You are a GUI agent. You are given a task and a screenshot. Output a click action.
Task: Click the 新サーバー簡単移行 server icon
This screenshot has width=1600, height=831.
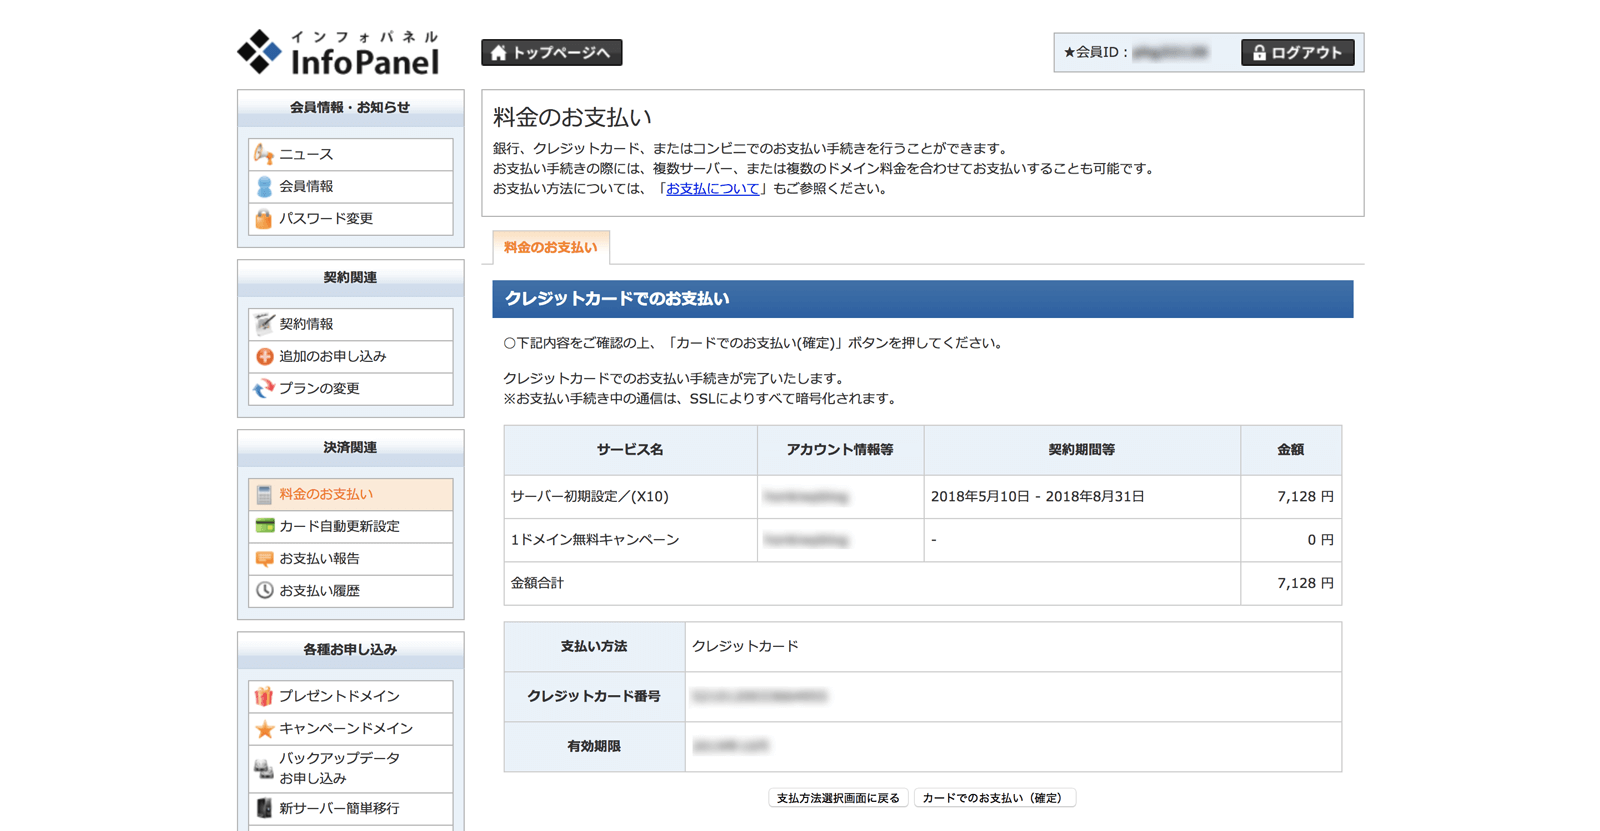click(264, 808)
